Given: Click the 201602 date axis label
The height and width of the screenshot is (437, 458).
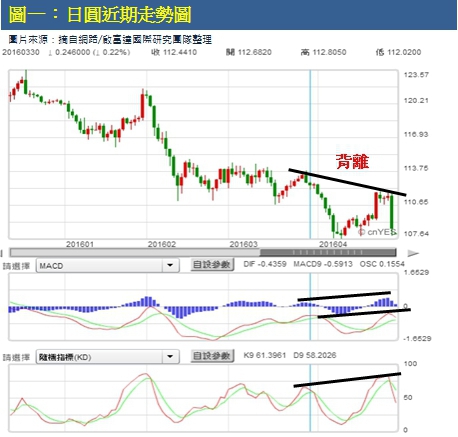Looking at the screenshot, I should point(162,244).
